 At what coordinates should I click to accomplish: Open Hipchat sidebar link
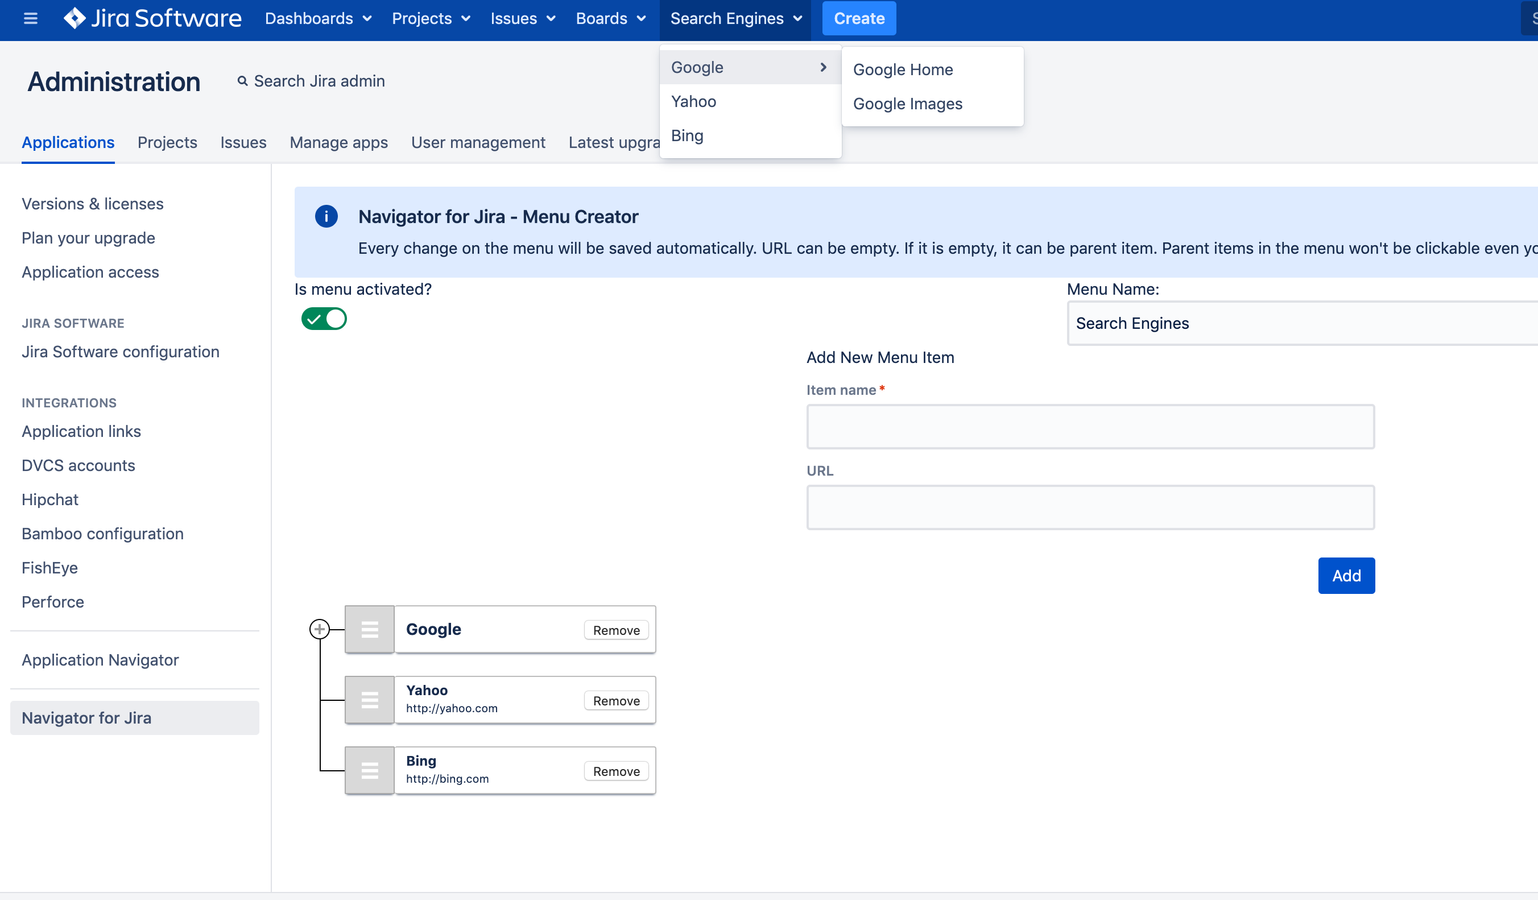(x=50, y=499)
